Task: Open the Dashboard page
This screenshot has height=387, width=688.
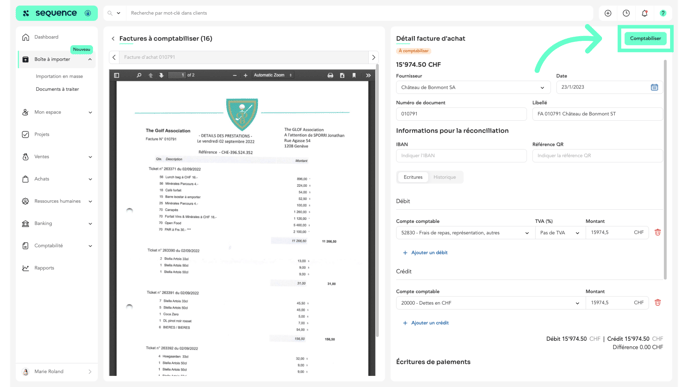Action: click(x=46, y=37)
